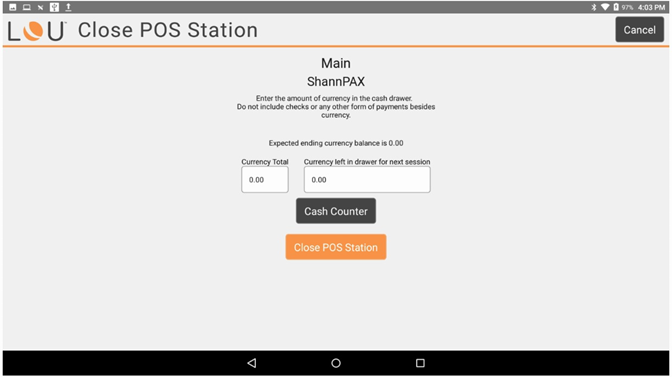Click the Cancel button
Screen dimensions: 672x377
point(639,30)
